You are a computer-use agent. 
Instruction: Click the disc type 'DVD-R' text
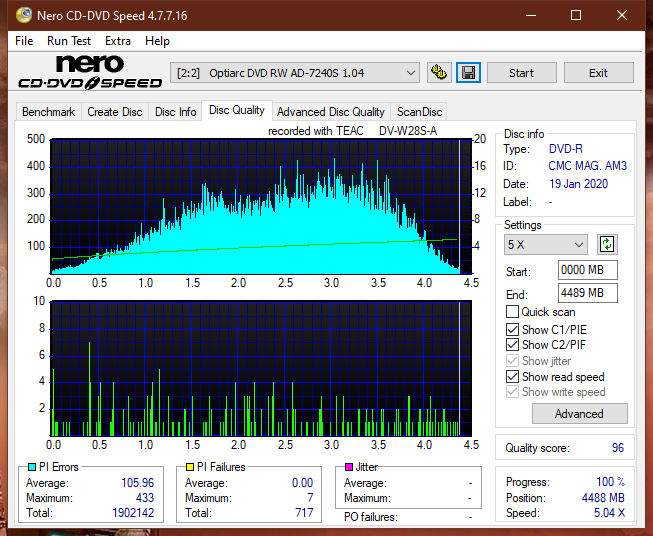[x=566, y=149]
